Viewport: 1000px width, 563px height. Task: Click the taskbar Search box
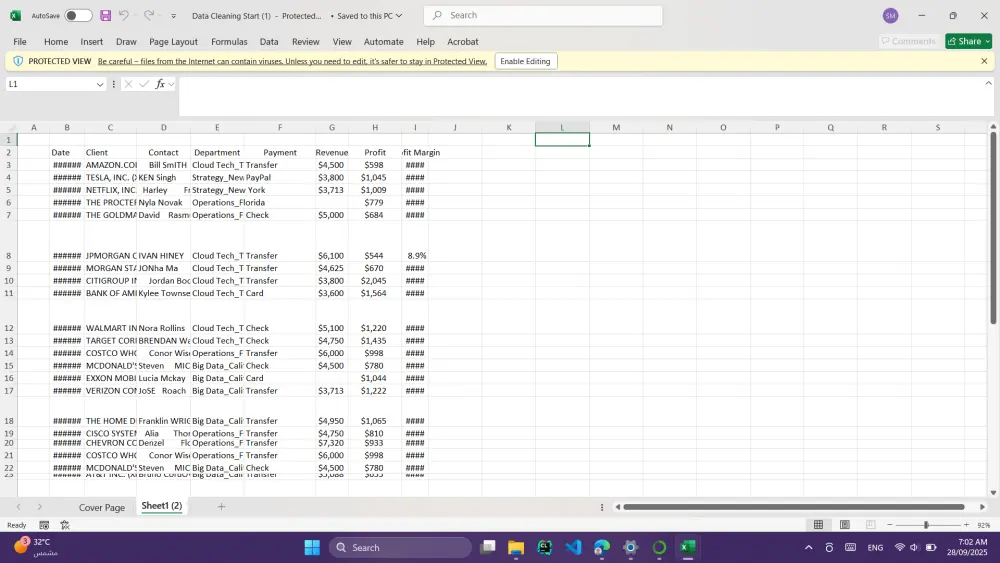coord(401,548)
